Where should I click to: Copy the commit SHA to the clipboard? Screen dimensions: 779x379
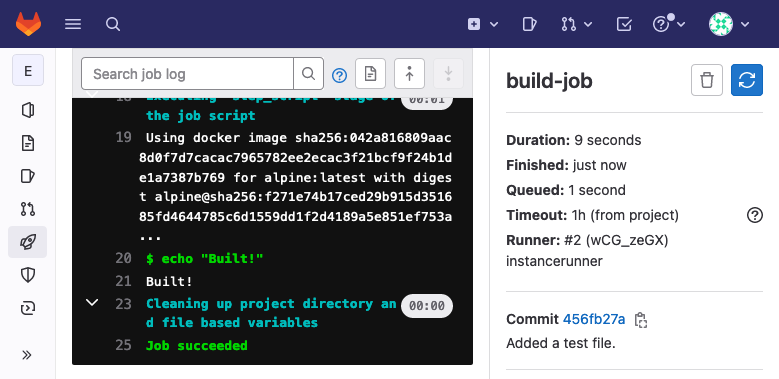(641, 319)
